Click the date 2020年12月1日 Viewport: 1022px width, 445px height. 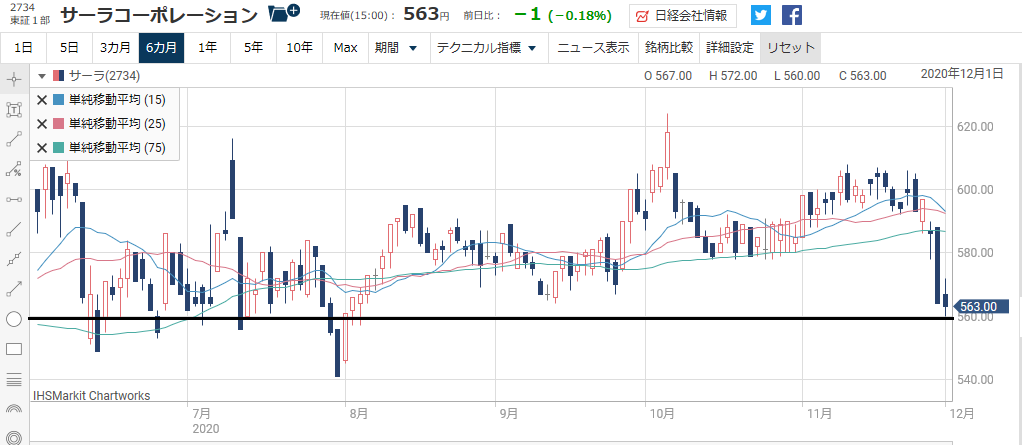961,74
